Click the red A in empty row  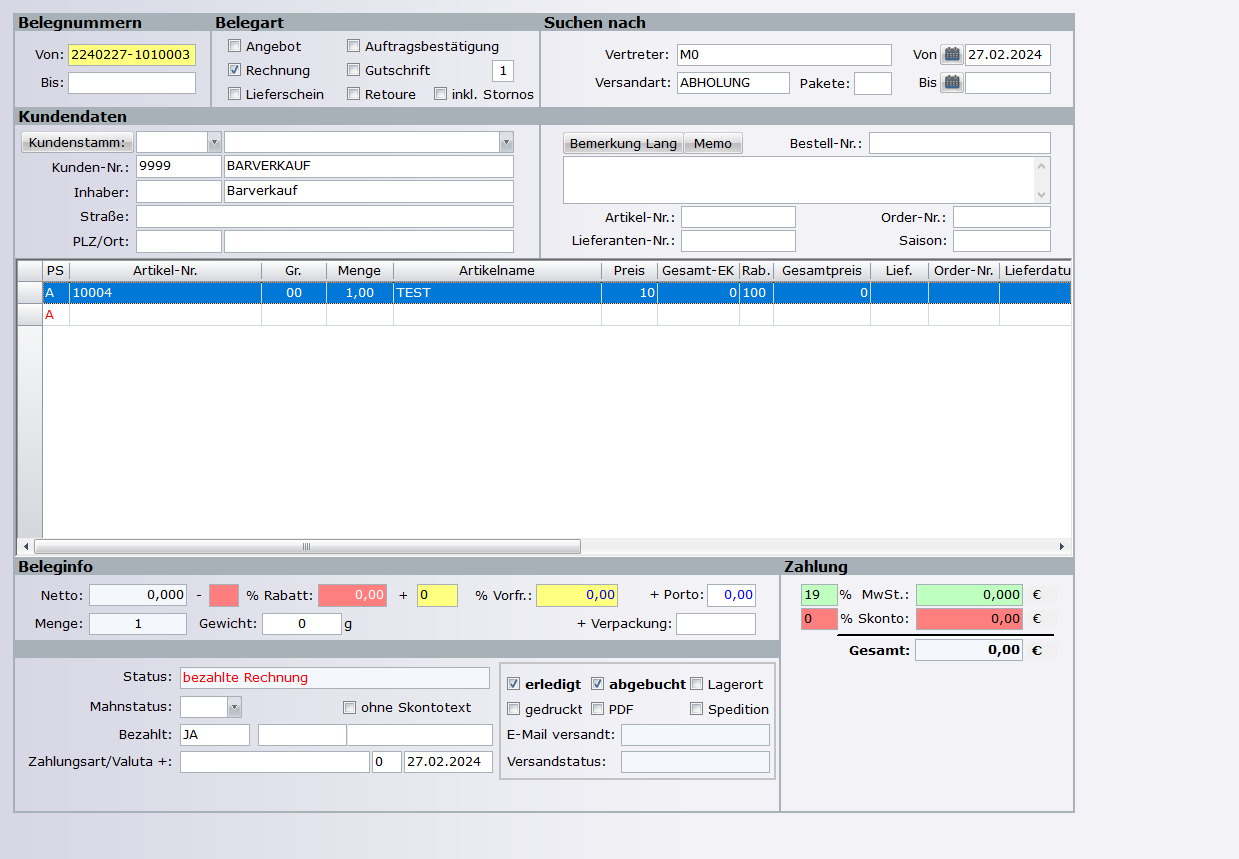(49, 315)
